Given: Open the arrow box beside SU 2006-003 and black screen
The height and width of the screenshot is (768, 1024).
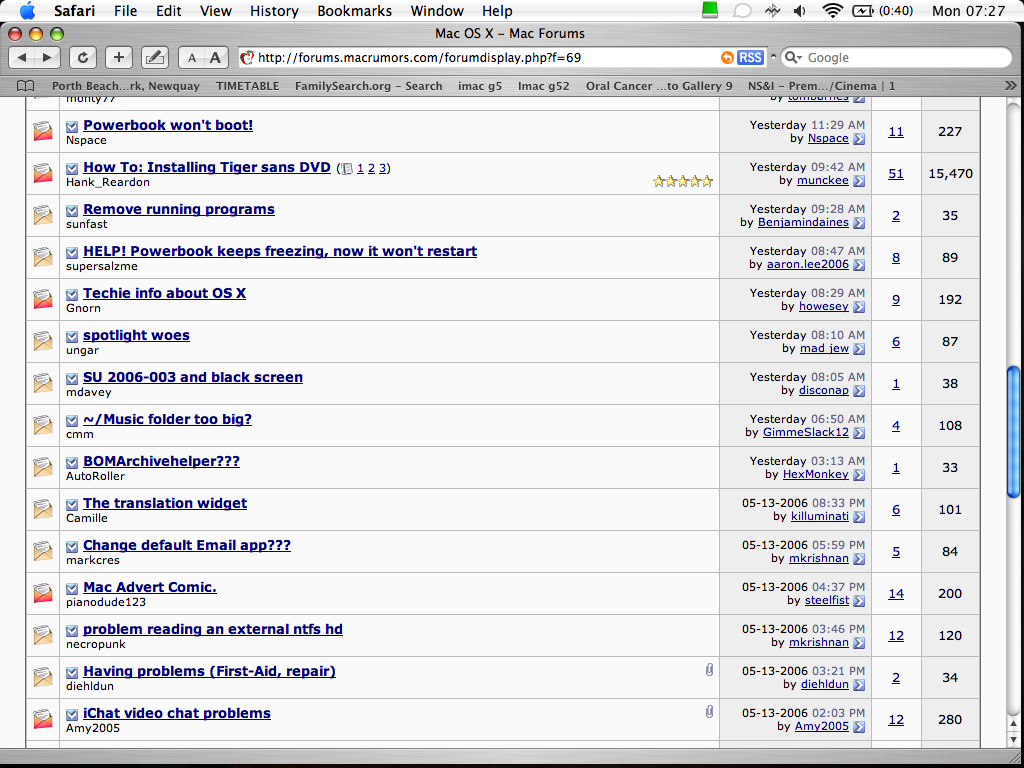Looking at the screenshot, I should [x=72, y=379].
